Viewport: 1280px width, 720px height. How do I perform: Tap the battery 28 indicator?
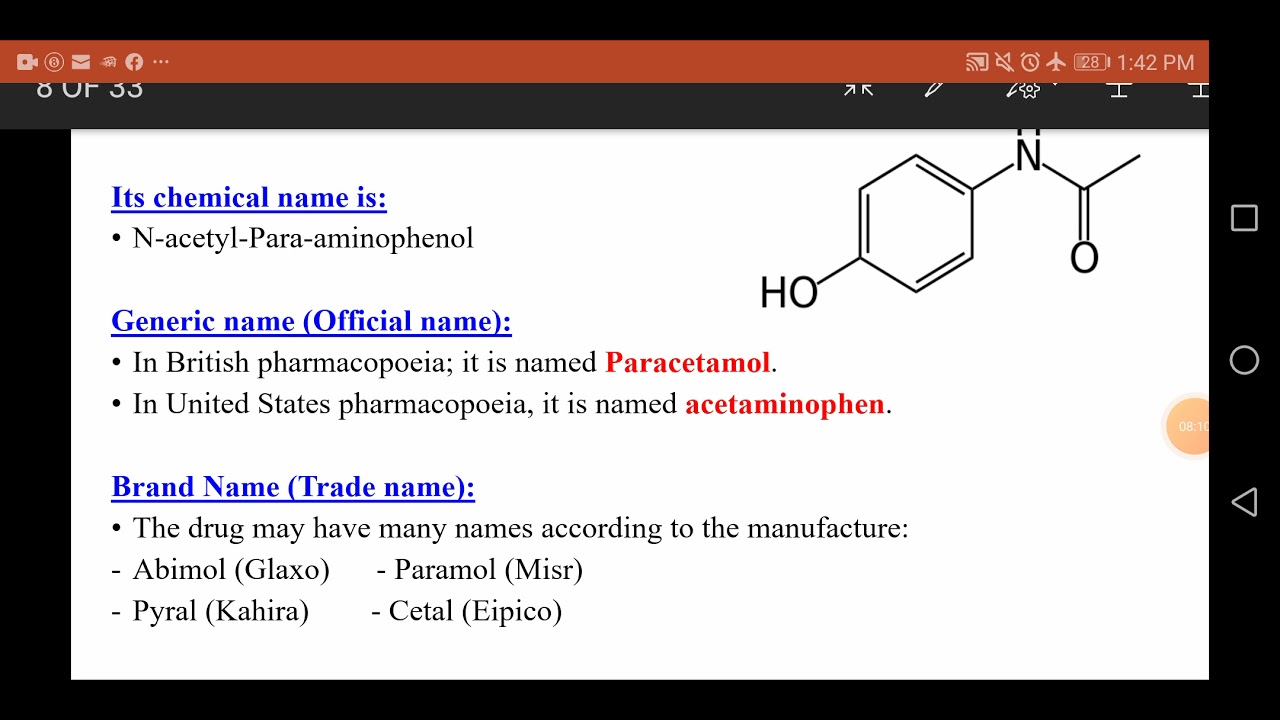tap(1091, 62)
